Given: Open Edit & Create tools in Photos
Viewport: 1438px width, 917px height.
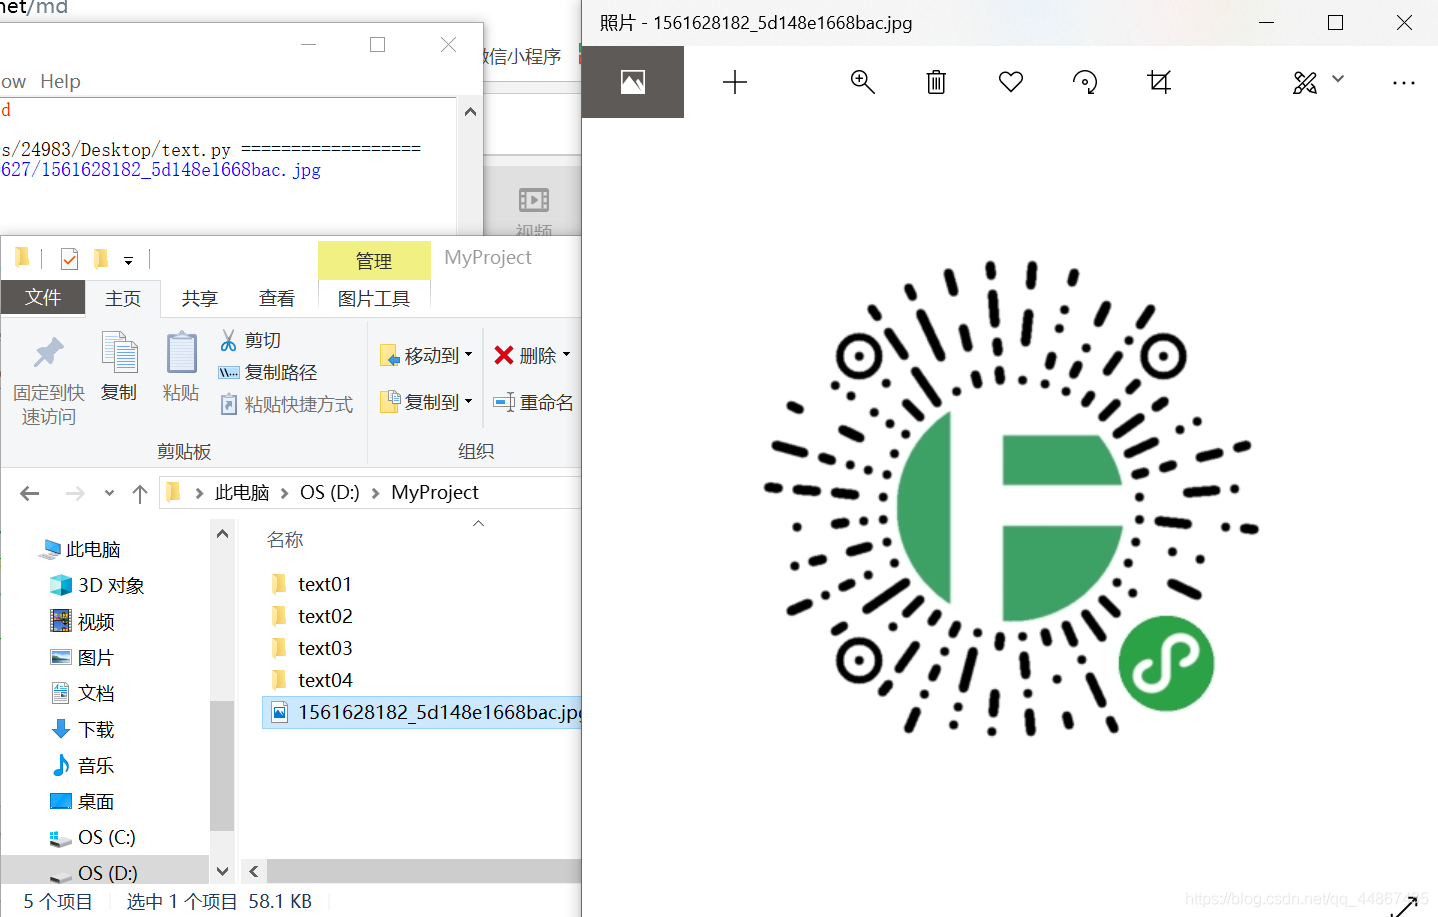Looking at the screenshot, I should pyautogui.click(x=1305, y=82).
